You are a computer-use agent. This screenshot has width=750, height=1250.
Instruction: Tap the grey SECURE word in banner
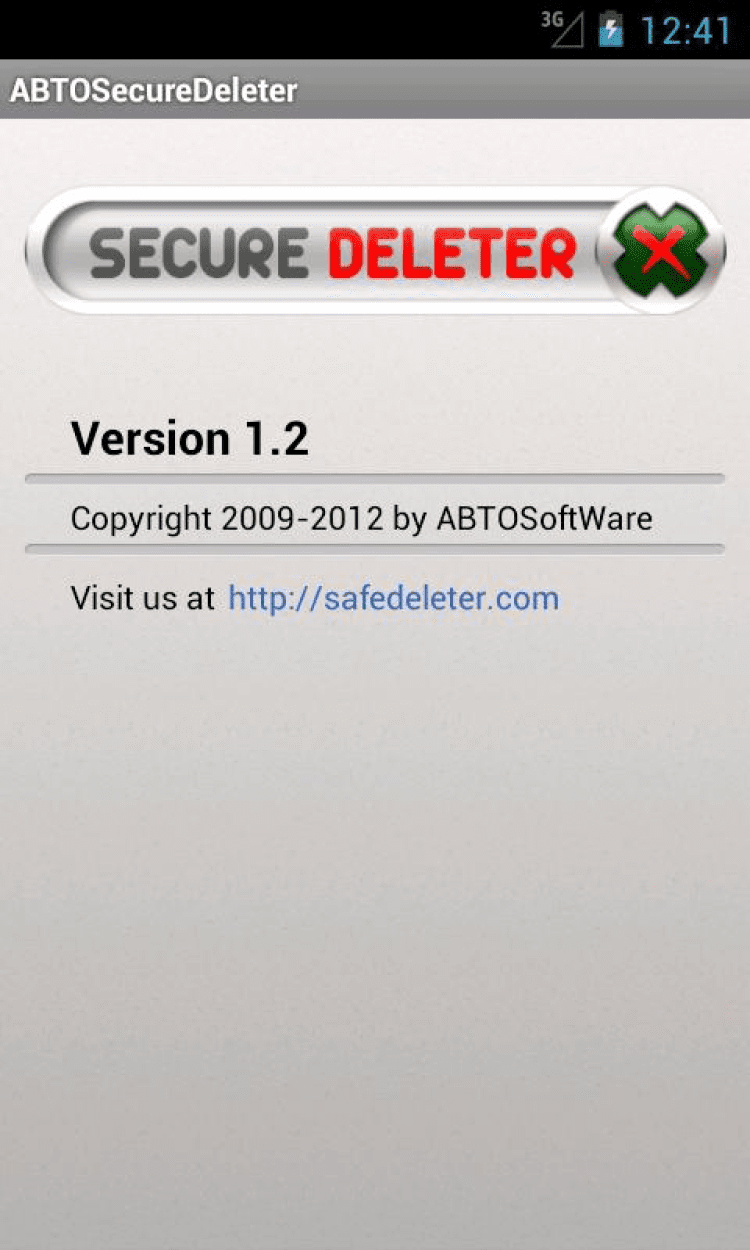tap(198, 253)
